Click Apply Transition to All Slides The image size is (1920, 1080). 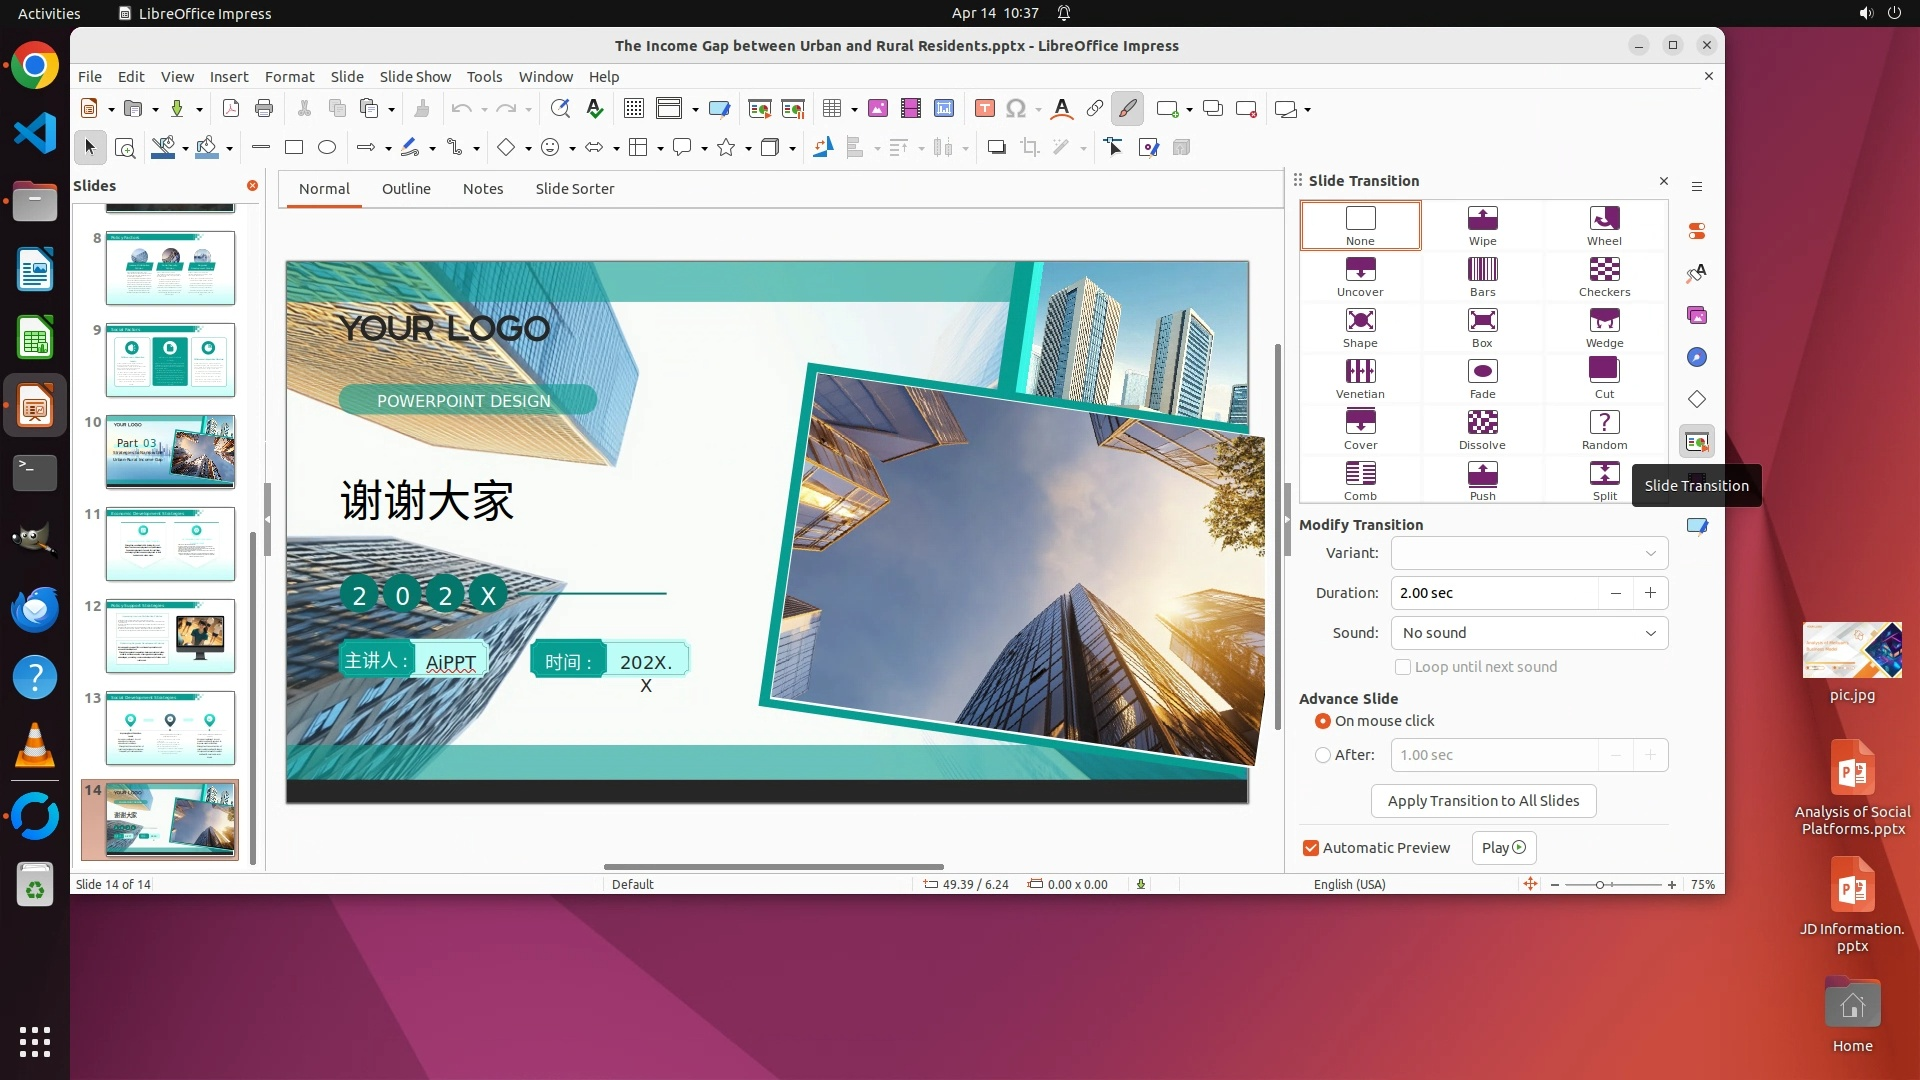point(1483,801)
